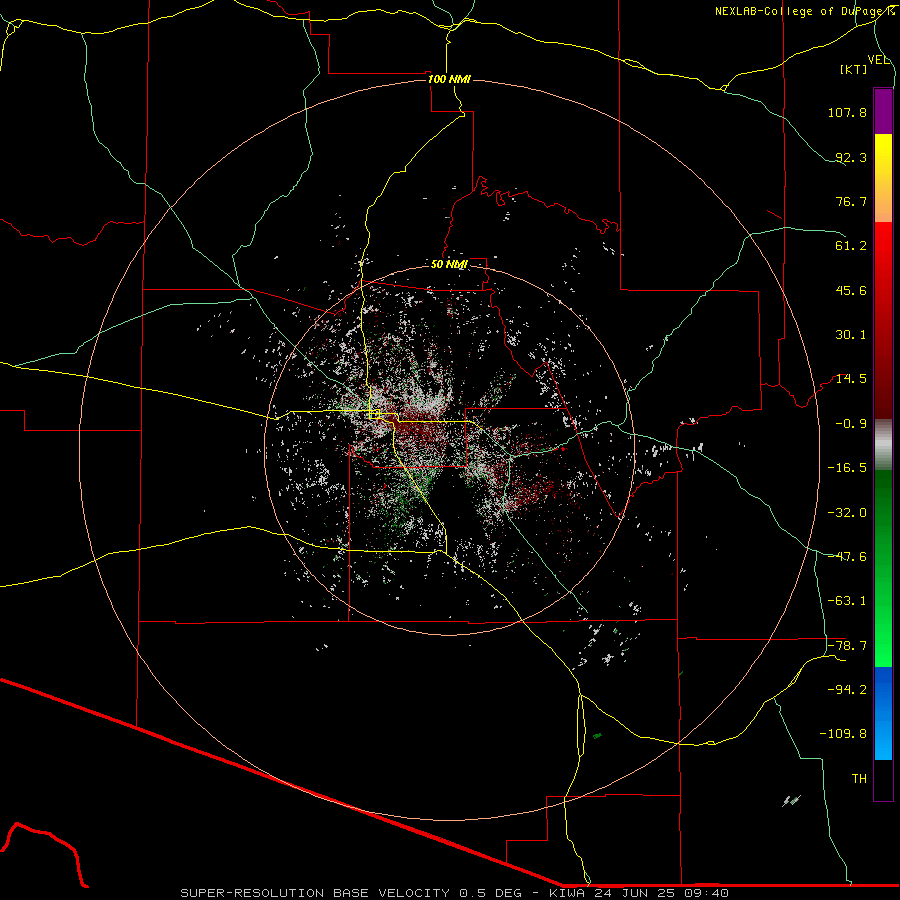Click the Super-Resolution Base Velocity caption
900x900 pixels.
tap(455, 893)
